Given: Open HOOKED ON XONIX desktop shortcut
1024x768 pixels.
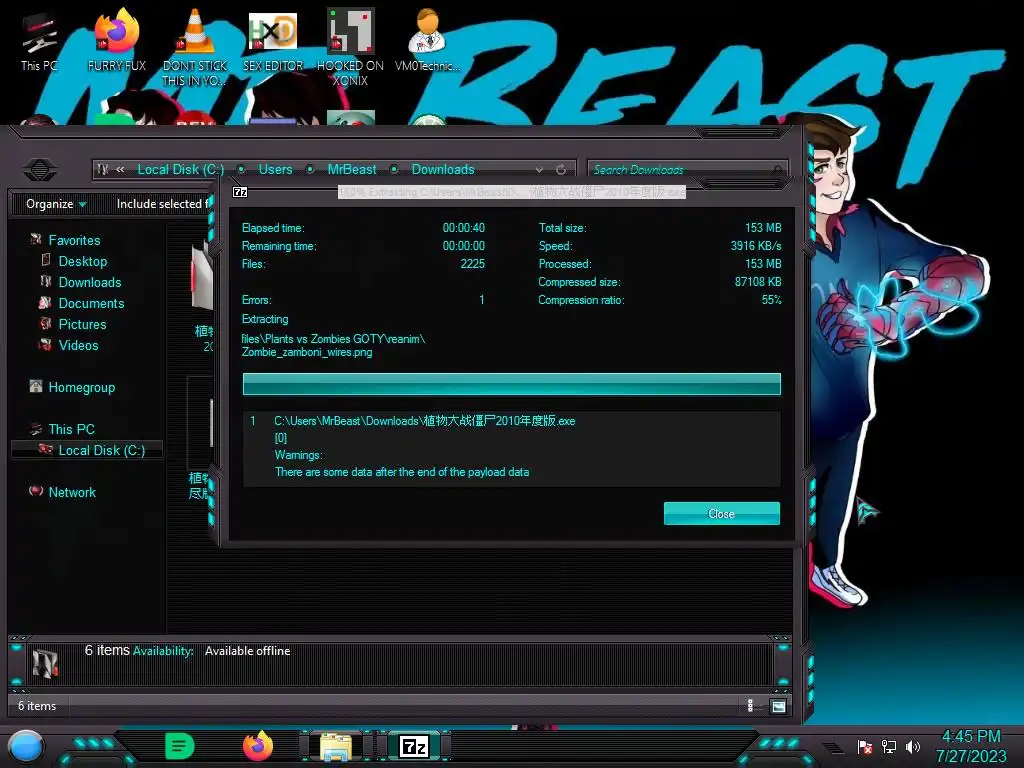Looking at the screenshot, I should click(350, 47).
